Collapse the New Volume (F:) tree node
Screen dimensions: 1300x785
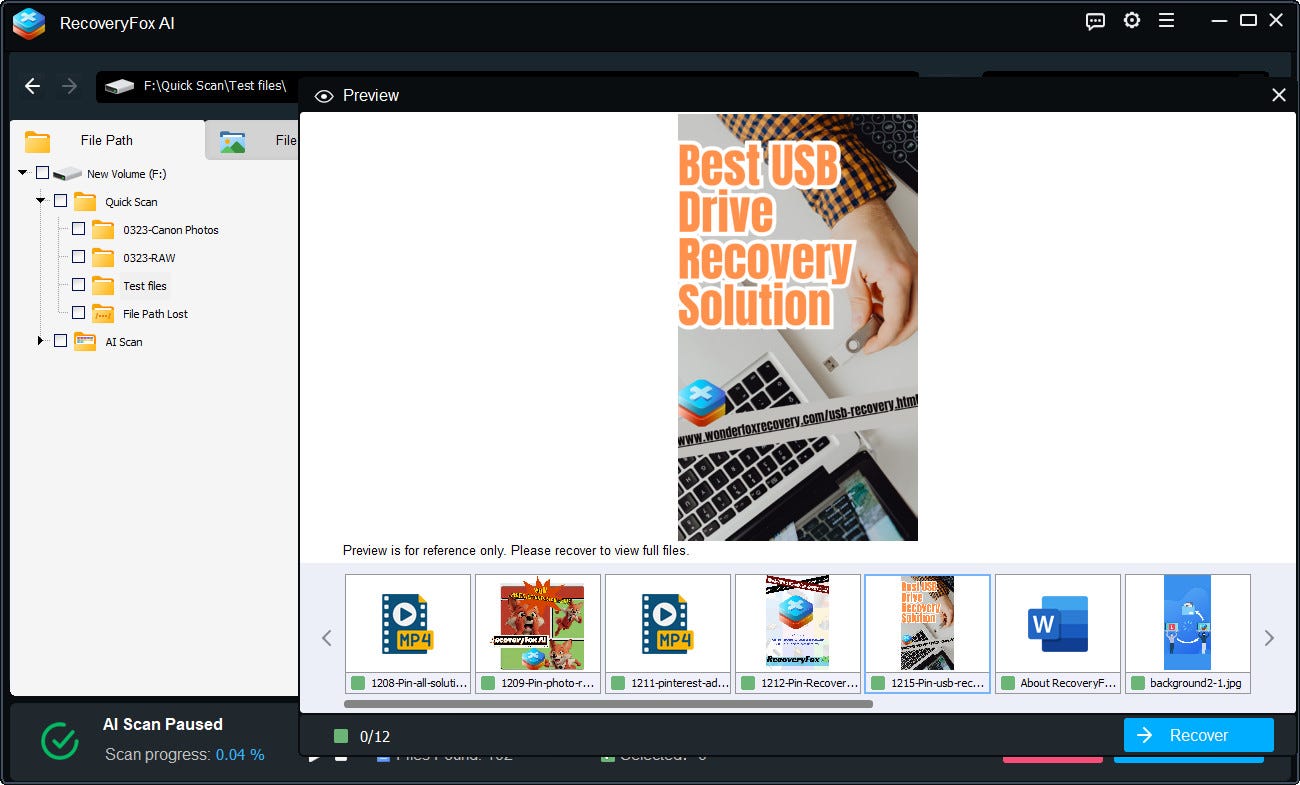coord(22,173)
